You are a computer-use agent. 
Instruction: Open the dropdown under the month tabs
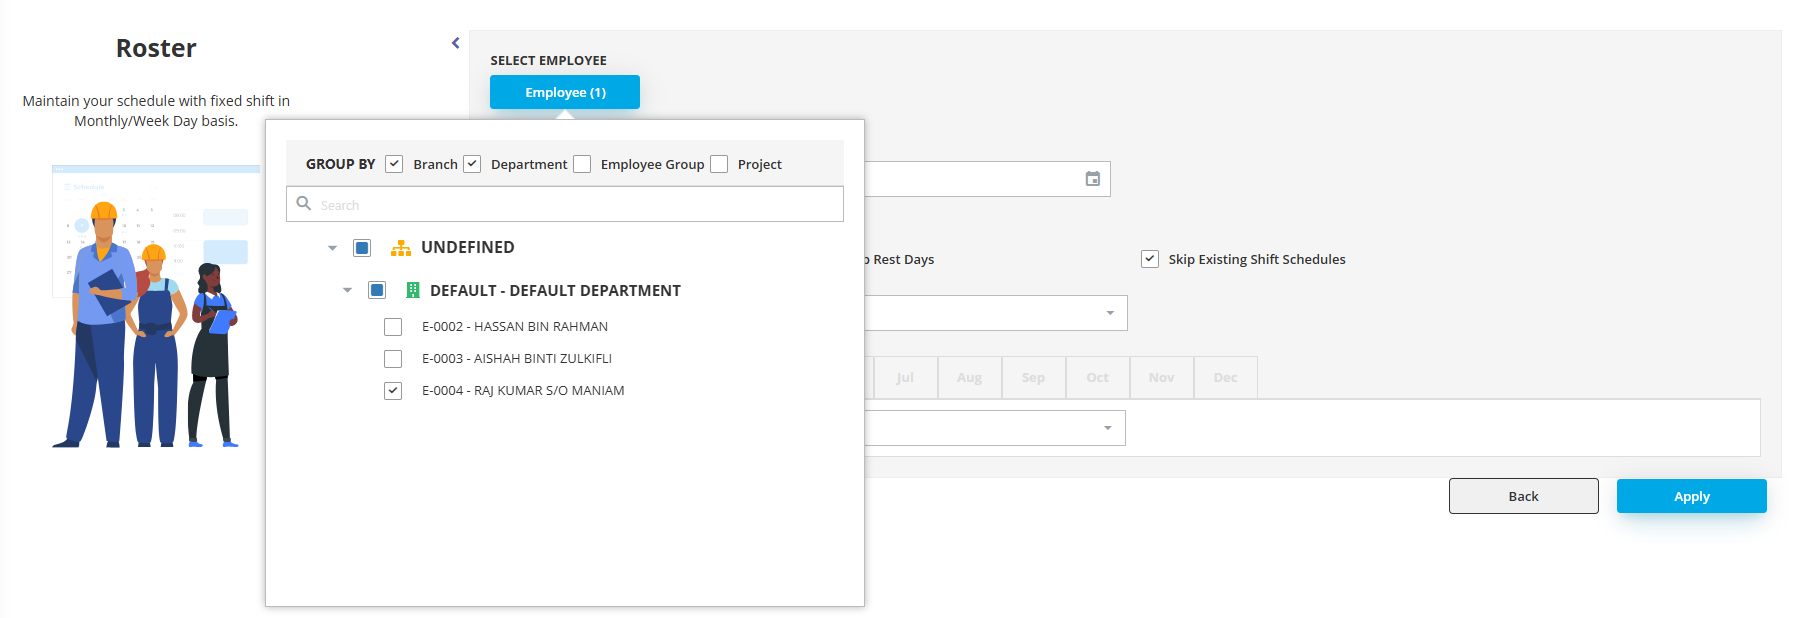tap(1107, 428)
